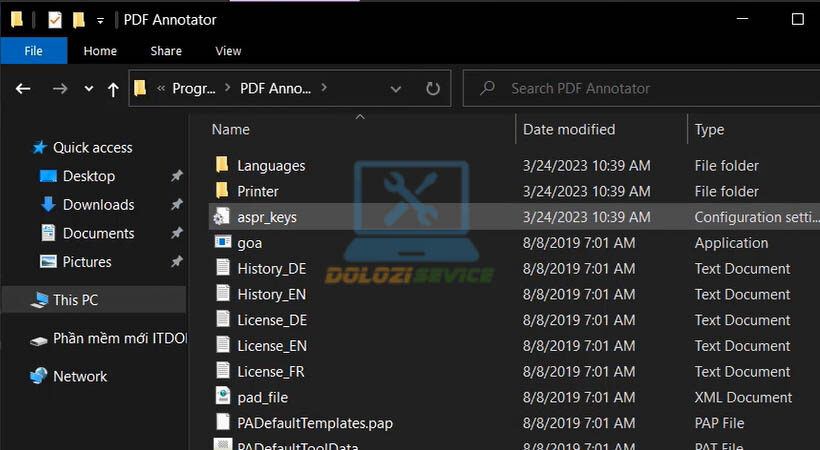Select Network in the navigation pane
This screenshot has height=450, width=820.
[80, 376]
